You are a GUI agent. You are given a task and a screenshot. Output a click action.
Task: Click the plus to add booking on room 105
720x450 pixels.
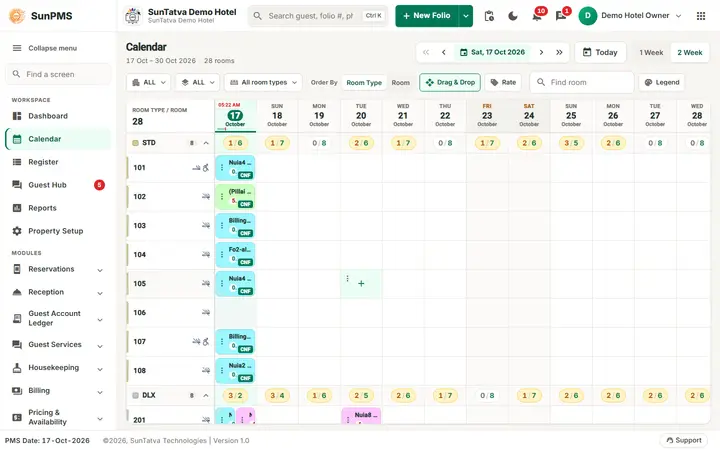coord(361,284)
